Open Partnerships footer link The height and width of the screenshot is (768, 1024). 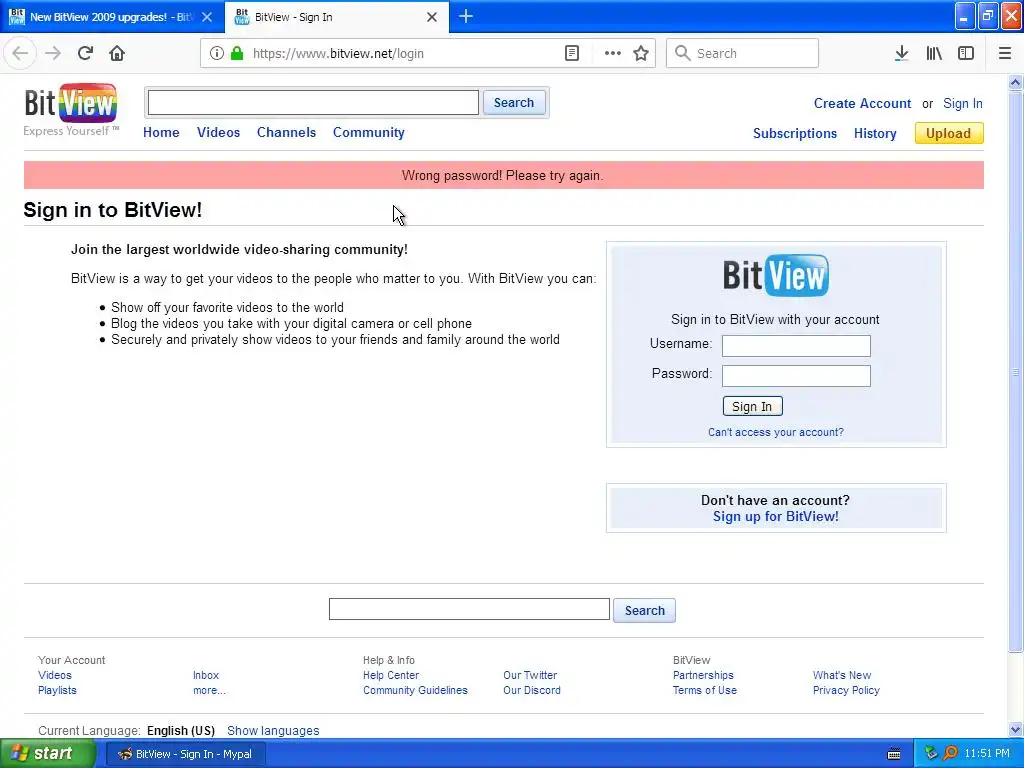[703, 675]
